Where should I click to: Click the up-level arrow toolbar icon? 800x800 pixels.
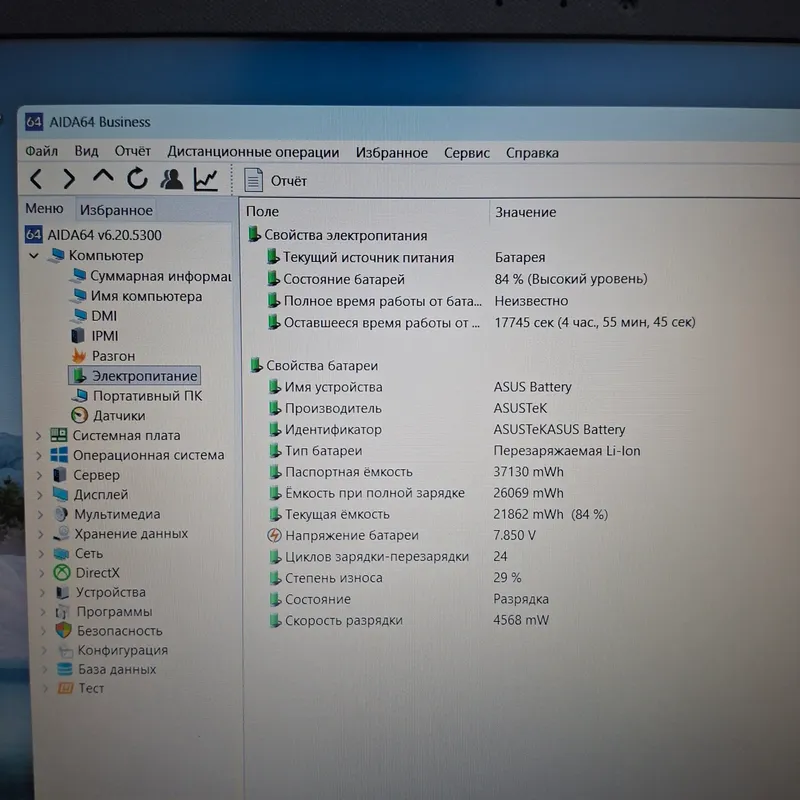click(x=103, y=177)
